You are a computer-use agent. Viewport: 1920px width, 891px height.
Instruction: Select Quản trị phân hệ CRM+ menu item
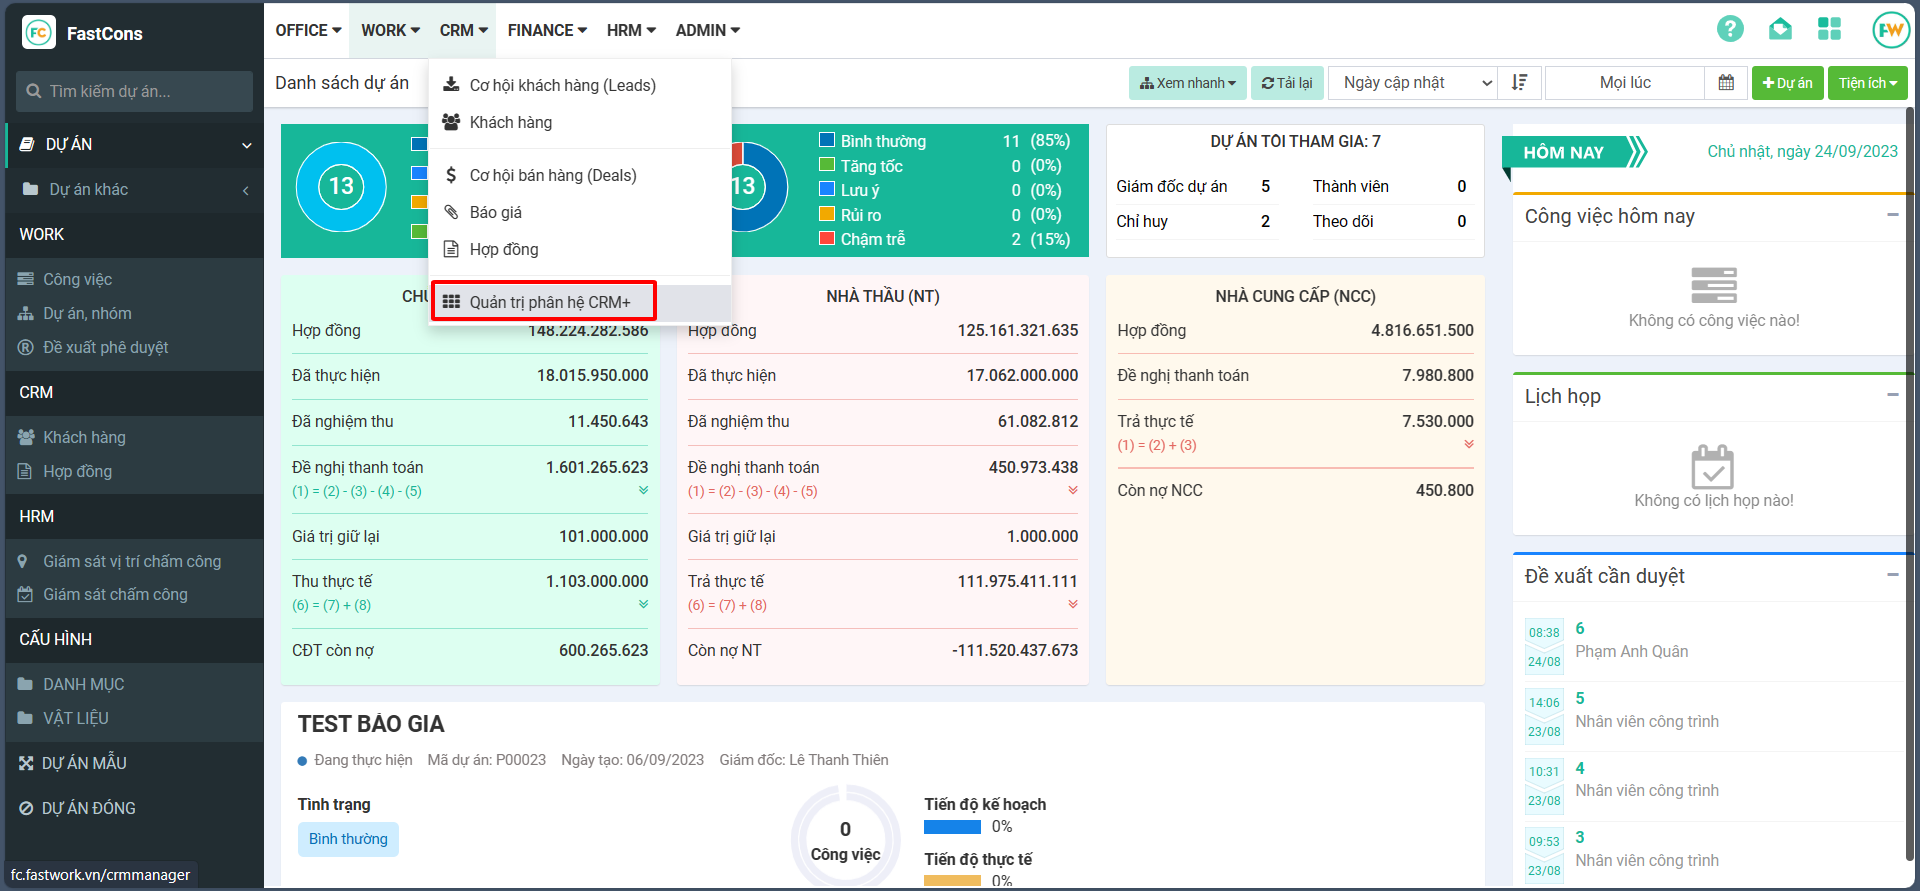click(549, 302)
